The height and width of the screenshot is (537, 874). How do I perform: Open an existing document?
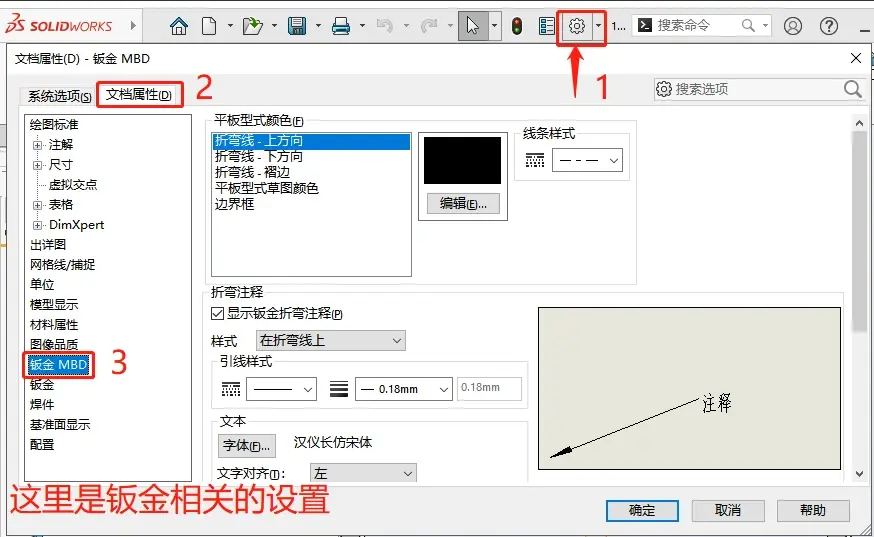click(253, 26)
